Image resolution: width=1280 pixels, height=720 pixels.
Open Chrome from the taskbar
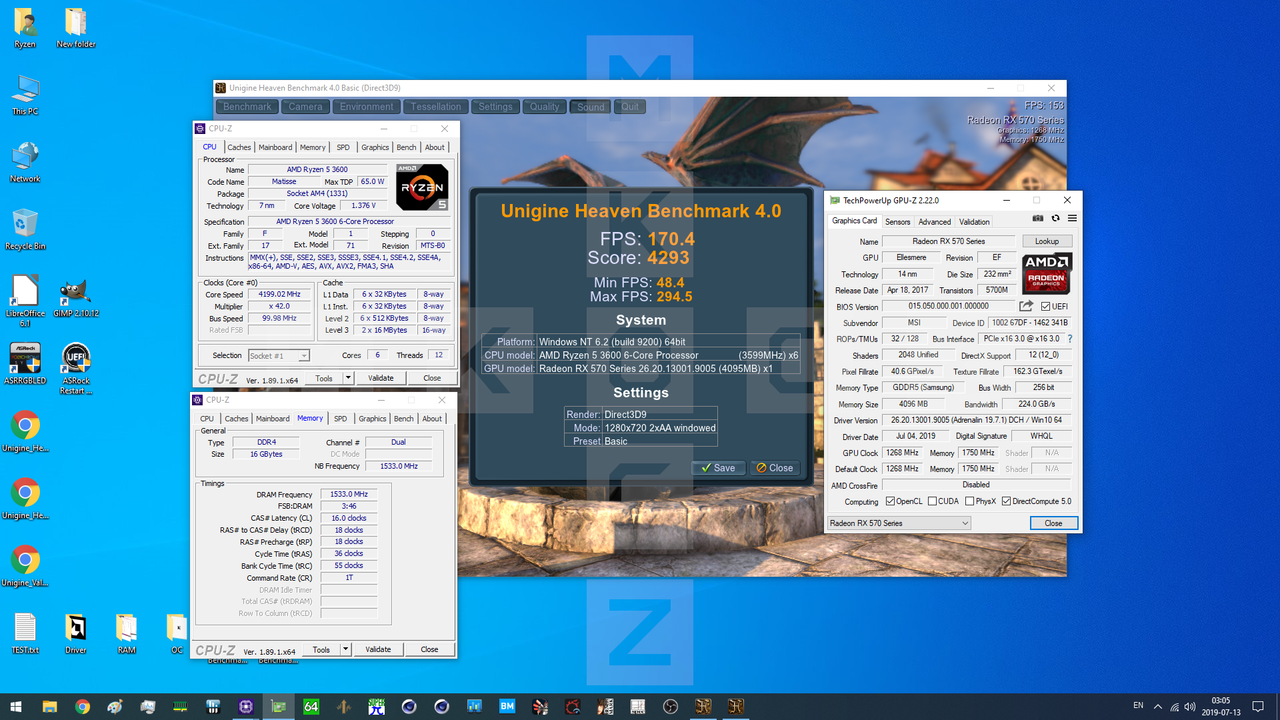tap(82, 707)
